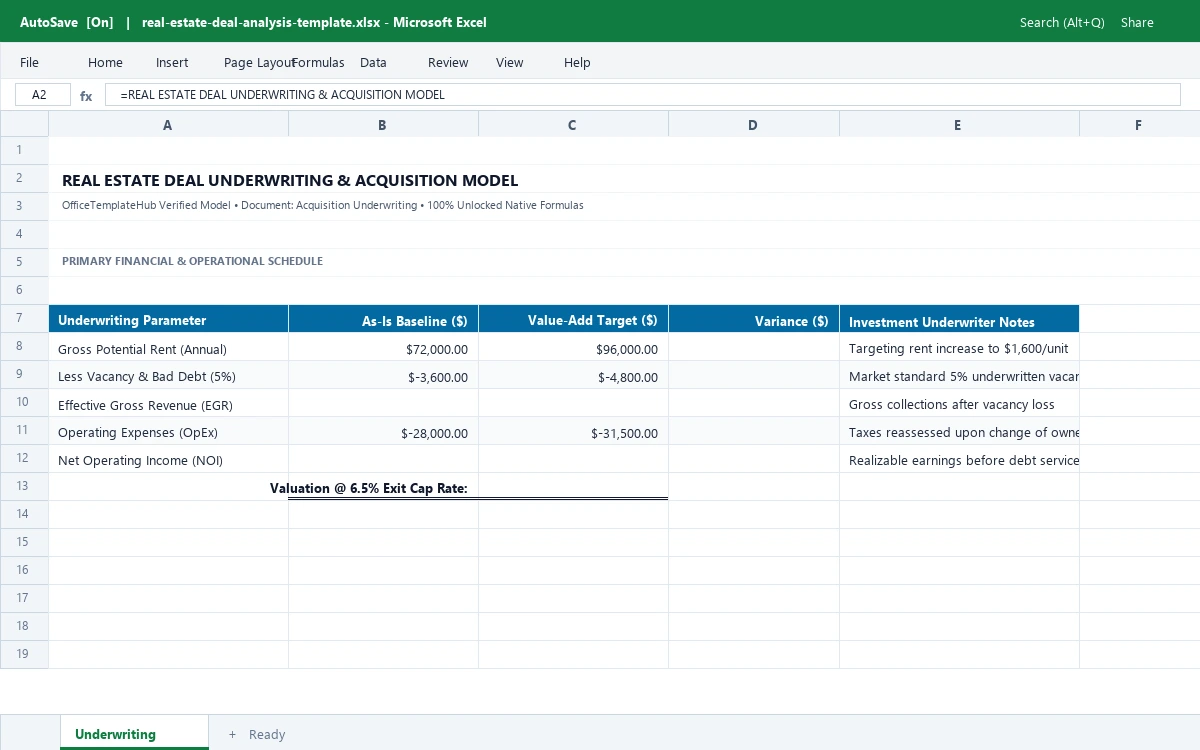Click note Market standard 5% underwritten vacancy
The width and height of the screenshot is (1200, 750).
click(959, 377)
